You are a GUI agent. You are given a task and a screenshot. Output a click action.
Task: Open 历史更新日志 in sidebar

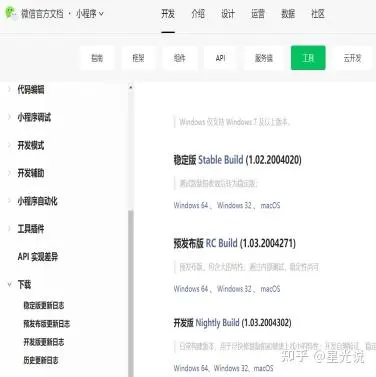click(41, 360)
